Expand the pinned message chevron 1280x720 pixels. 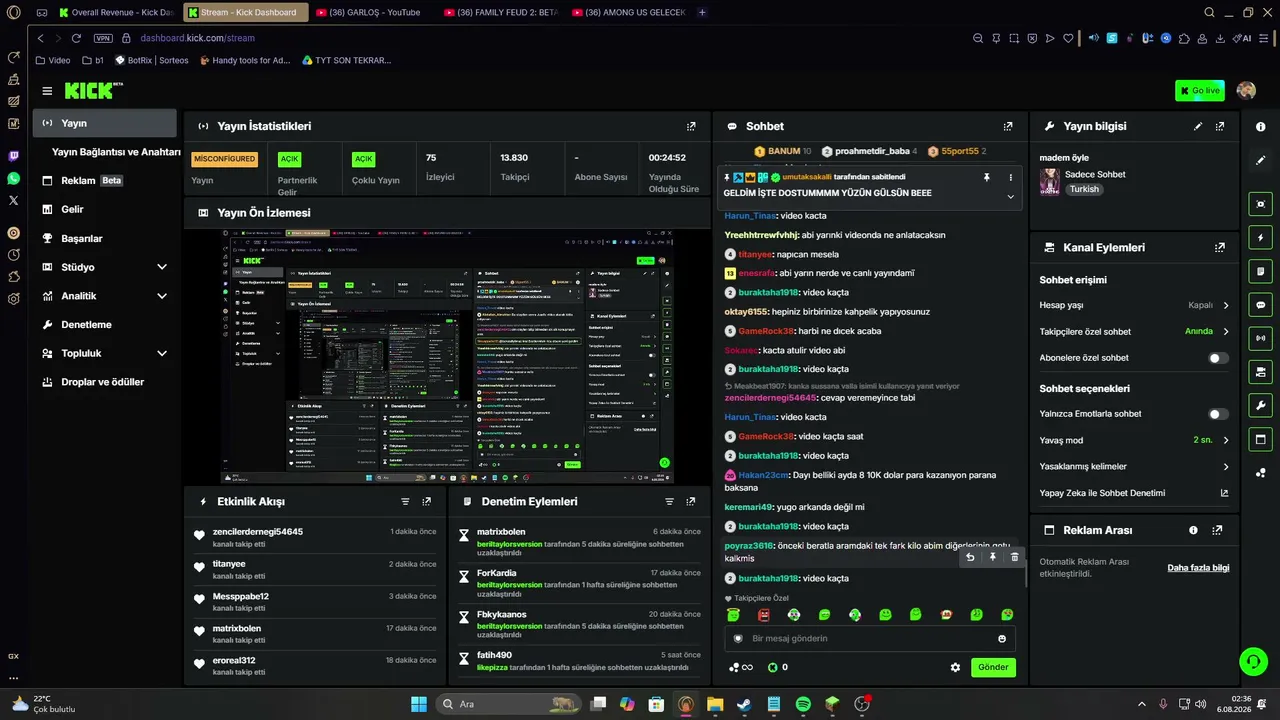point(1010,197)
